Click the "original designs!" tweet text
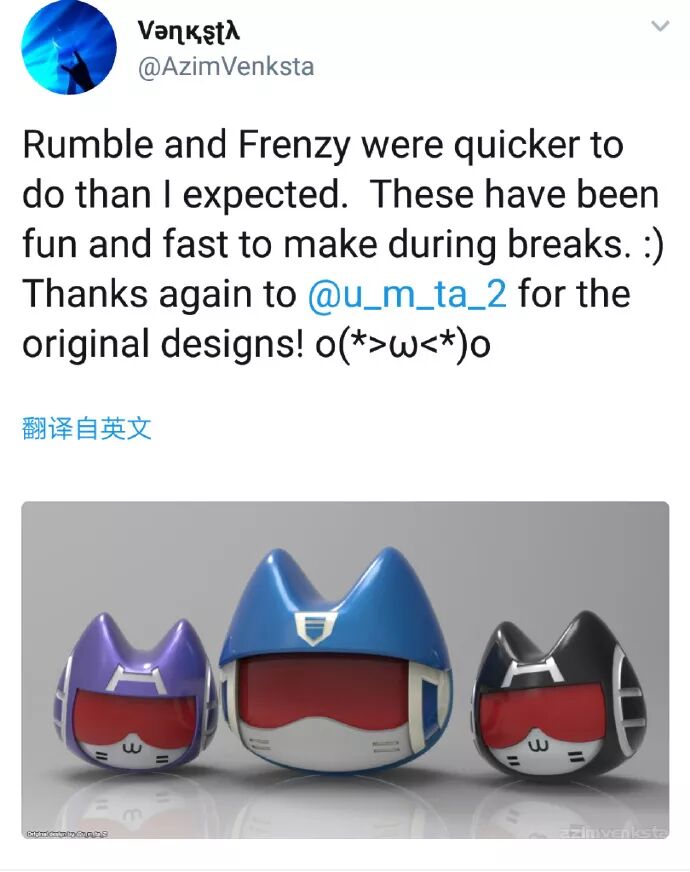The height and width of the screenshot is (872, 690). (x=163, y=344)
